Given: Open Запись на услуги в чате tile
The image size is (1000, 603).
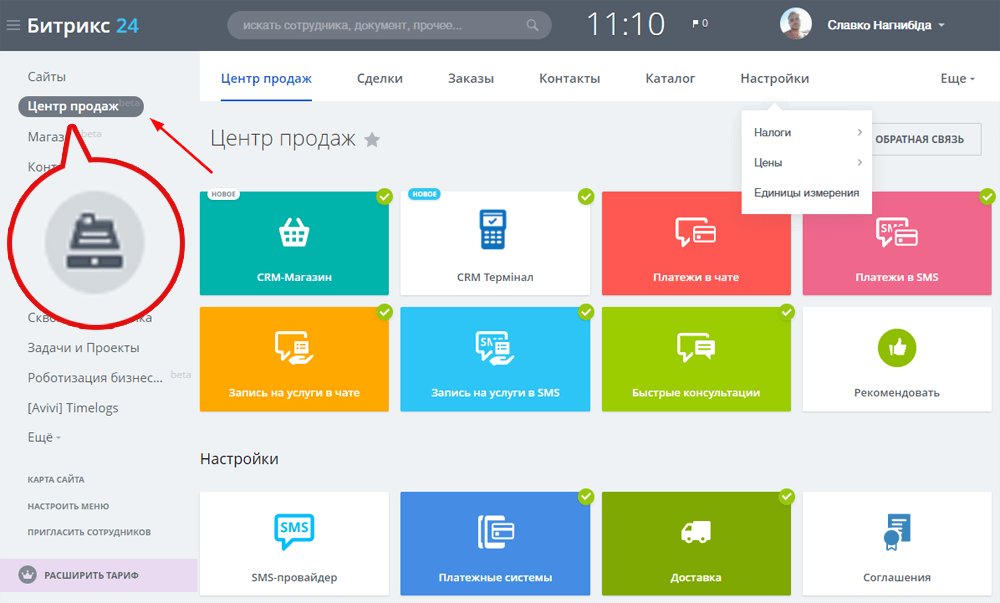Looking at the screenshot, I should (x=294, y=359).
